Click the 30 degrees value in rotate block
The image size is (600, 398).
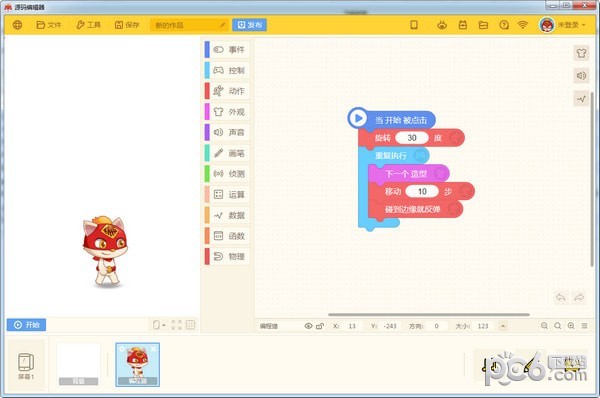pyautogui.click(x=412, y=138)
